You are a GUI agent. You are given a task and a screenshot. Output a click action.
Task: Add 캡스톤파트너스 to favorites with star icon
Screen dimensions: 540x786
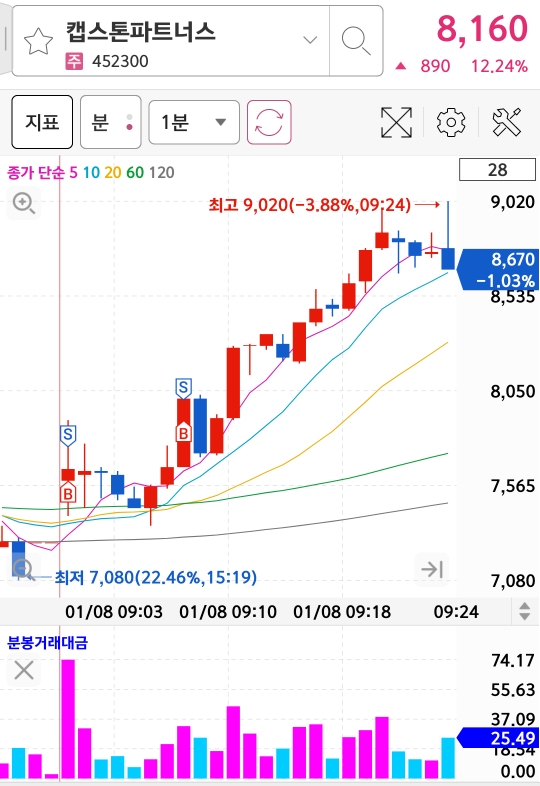(38, 41)
